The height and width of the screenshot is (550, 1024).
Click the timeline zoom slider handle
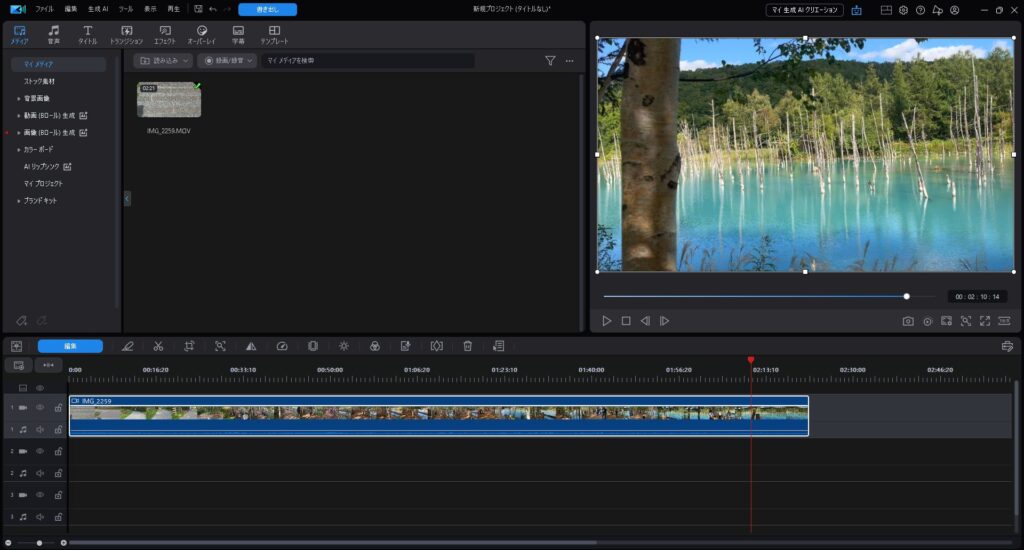click(39, 543)
